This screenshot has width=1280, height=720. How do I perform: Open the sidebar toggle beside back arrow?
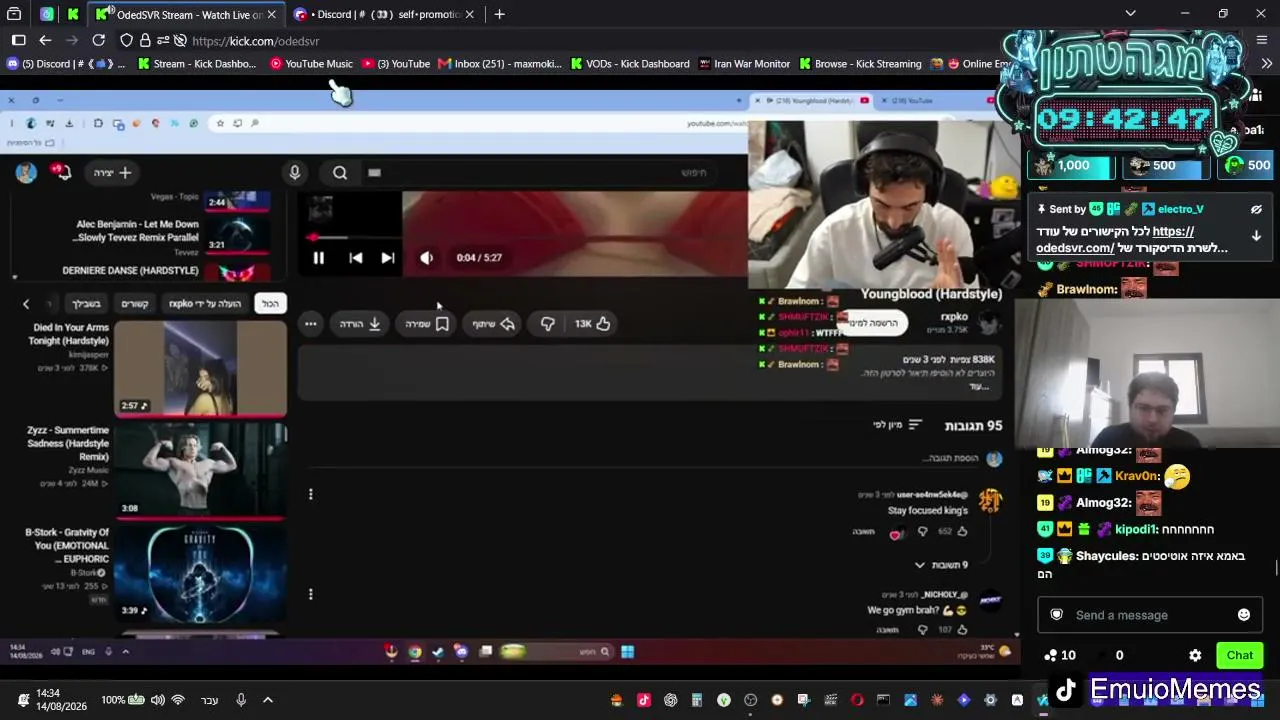pyautogui.click(x=18, y=40)
